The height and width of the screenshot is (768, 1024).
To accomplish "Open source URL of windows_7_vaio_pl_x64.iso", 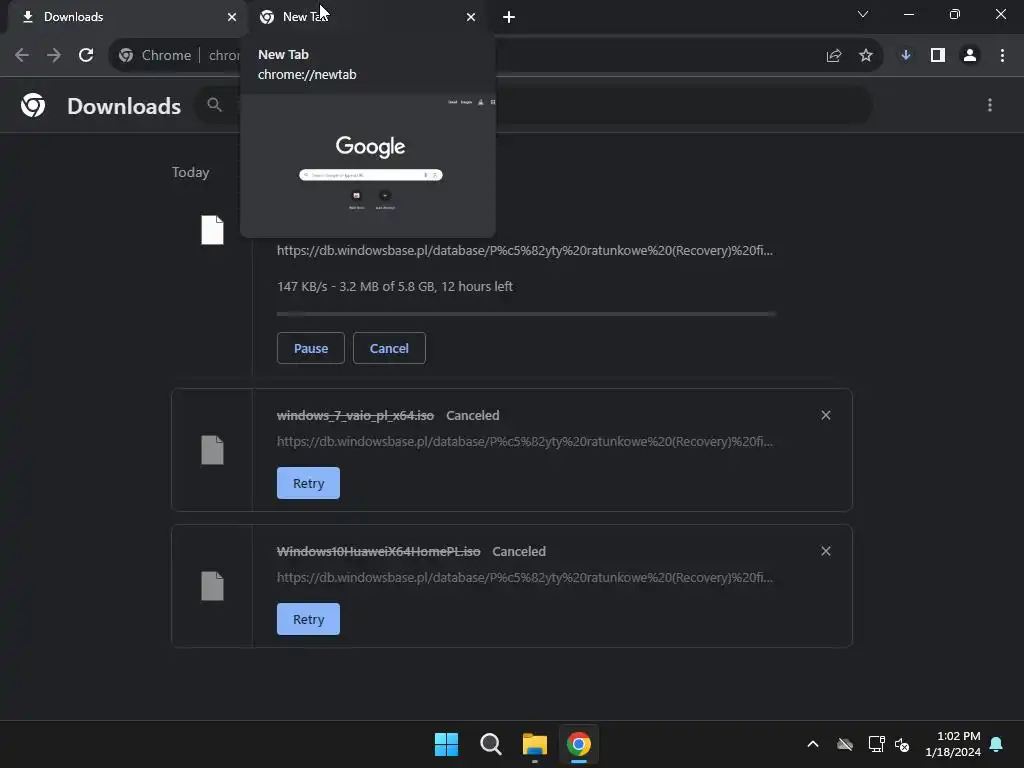I will click(x=525, y=441).
